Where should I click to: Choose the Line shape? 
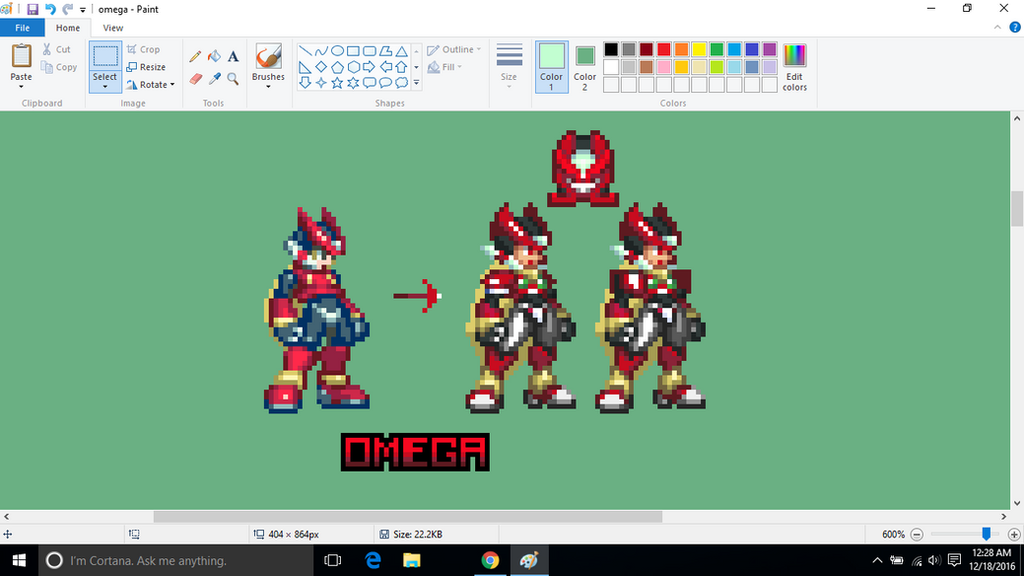click(x=305, y=51)
